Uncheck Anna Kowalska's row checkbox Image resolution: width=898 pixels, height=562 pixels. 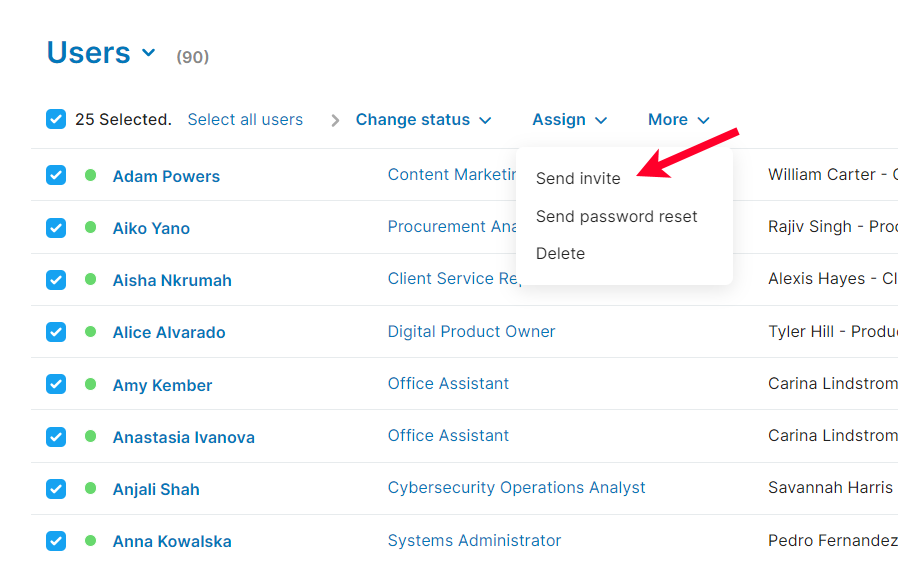[x=56, y=541]
